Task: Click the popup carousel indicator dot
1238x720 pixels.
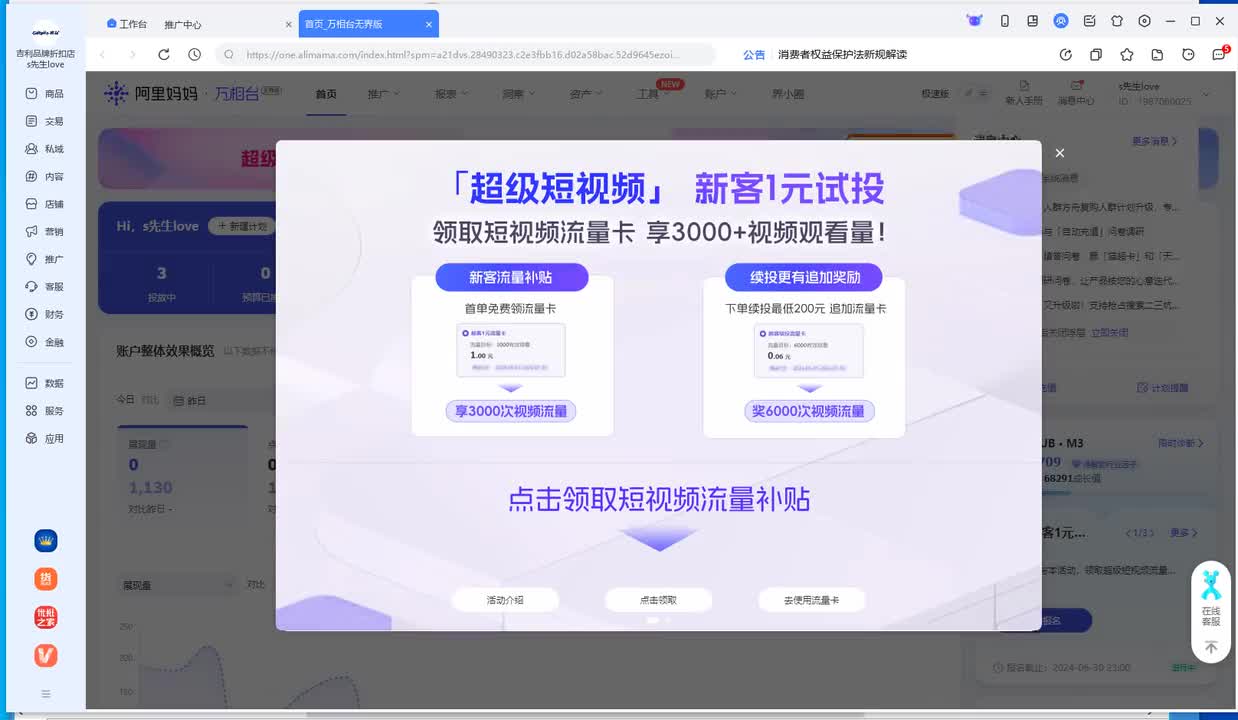Action: point(653,620)
